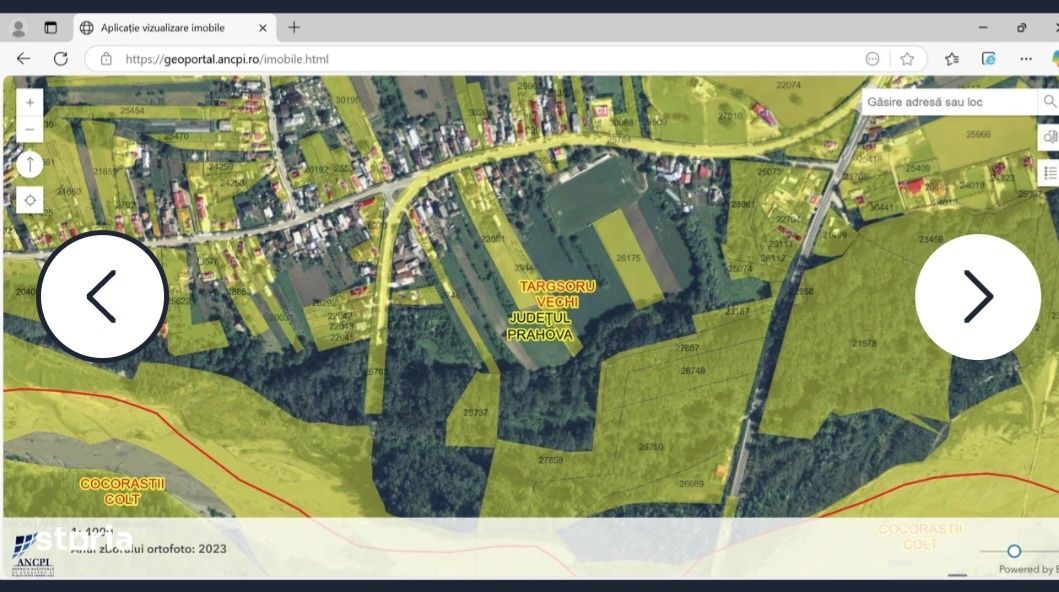This screenshot has height=592, width=1059.
Task: Zoom in the map with plus button
Action: tap(30, 103)
